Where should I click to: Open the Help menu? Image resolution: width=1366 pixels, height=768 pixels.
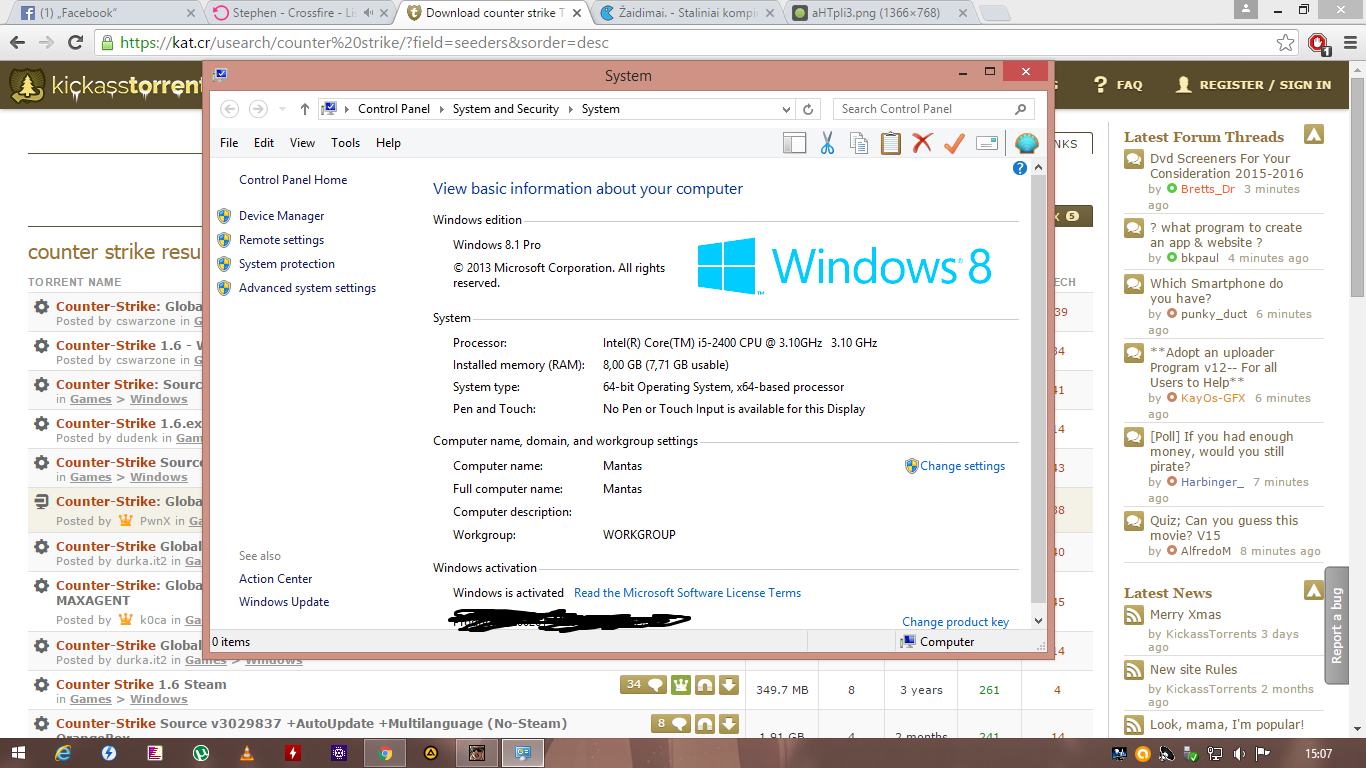pyautogui.click(x=388, y=143)
